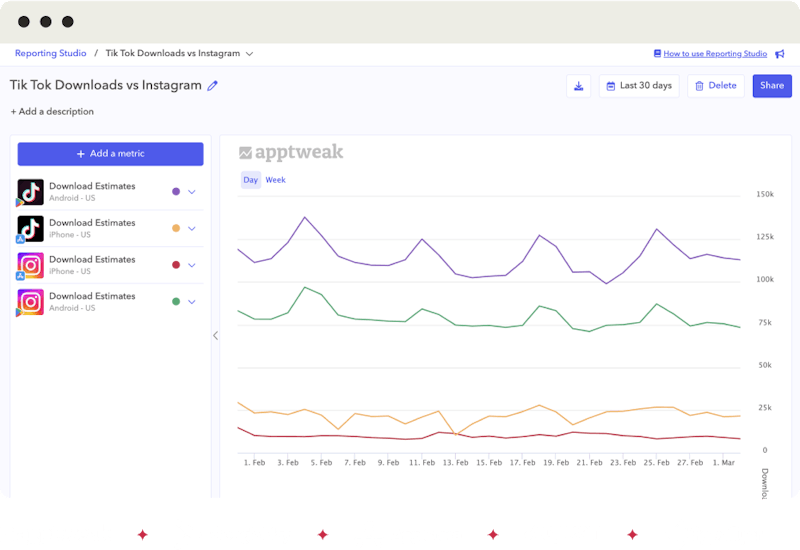
Task: Collapse the metrics sidebar with the arrow handle
Action: pos(215,336)
